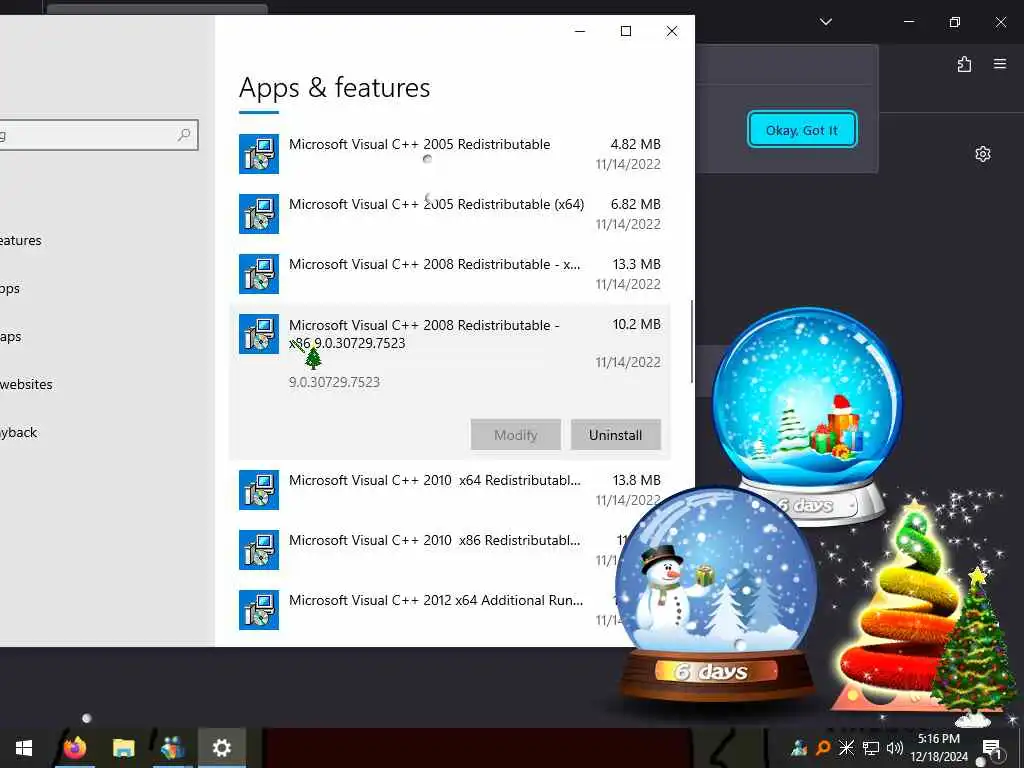
Task: Click the gear icon in browser page
Action: (x=983, y=154)
